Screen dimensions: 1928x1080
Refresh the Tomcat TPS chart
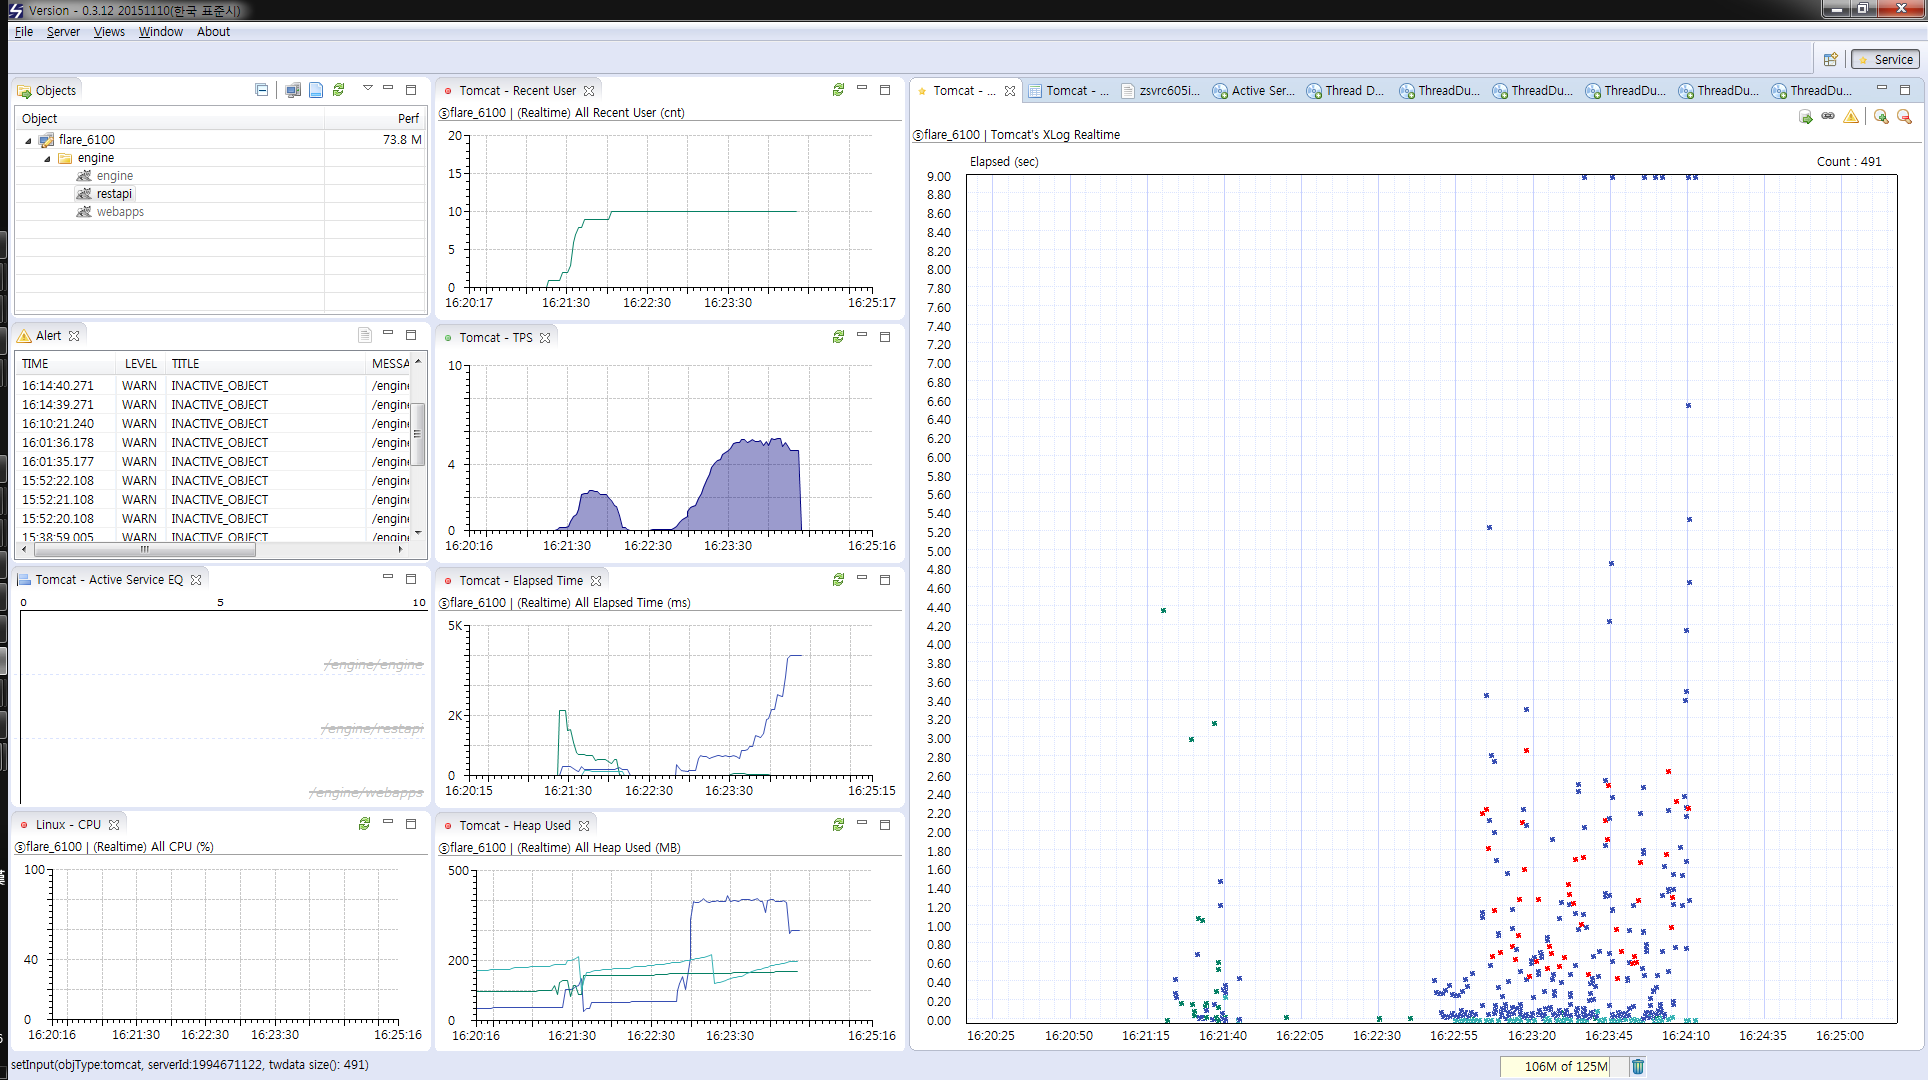tap(838, 337)
